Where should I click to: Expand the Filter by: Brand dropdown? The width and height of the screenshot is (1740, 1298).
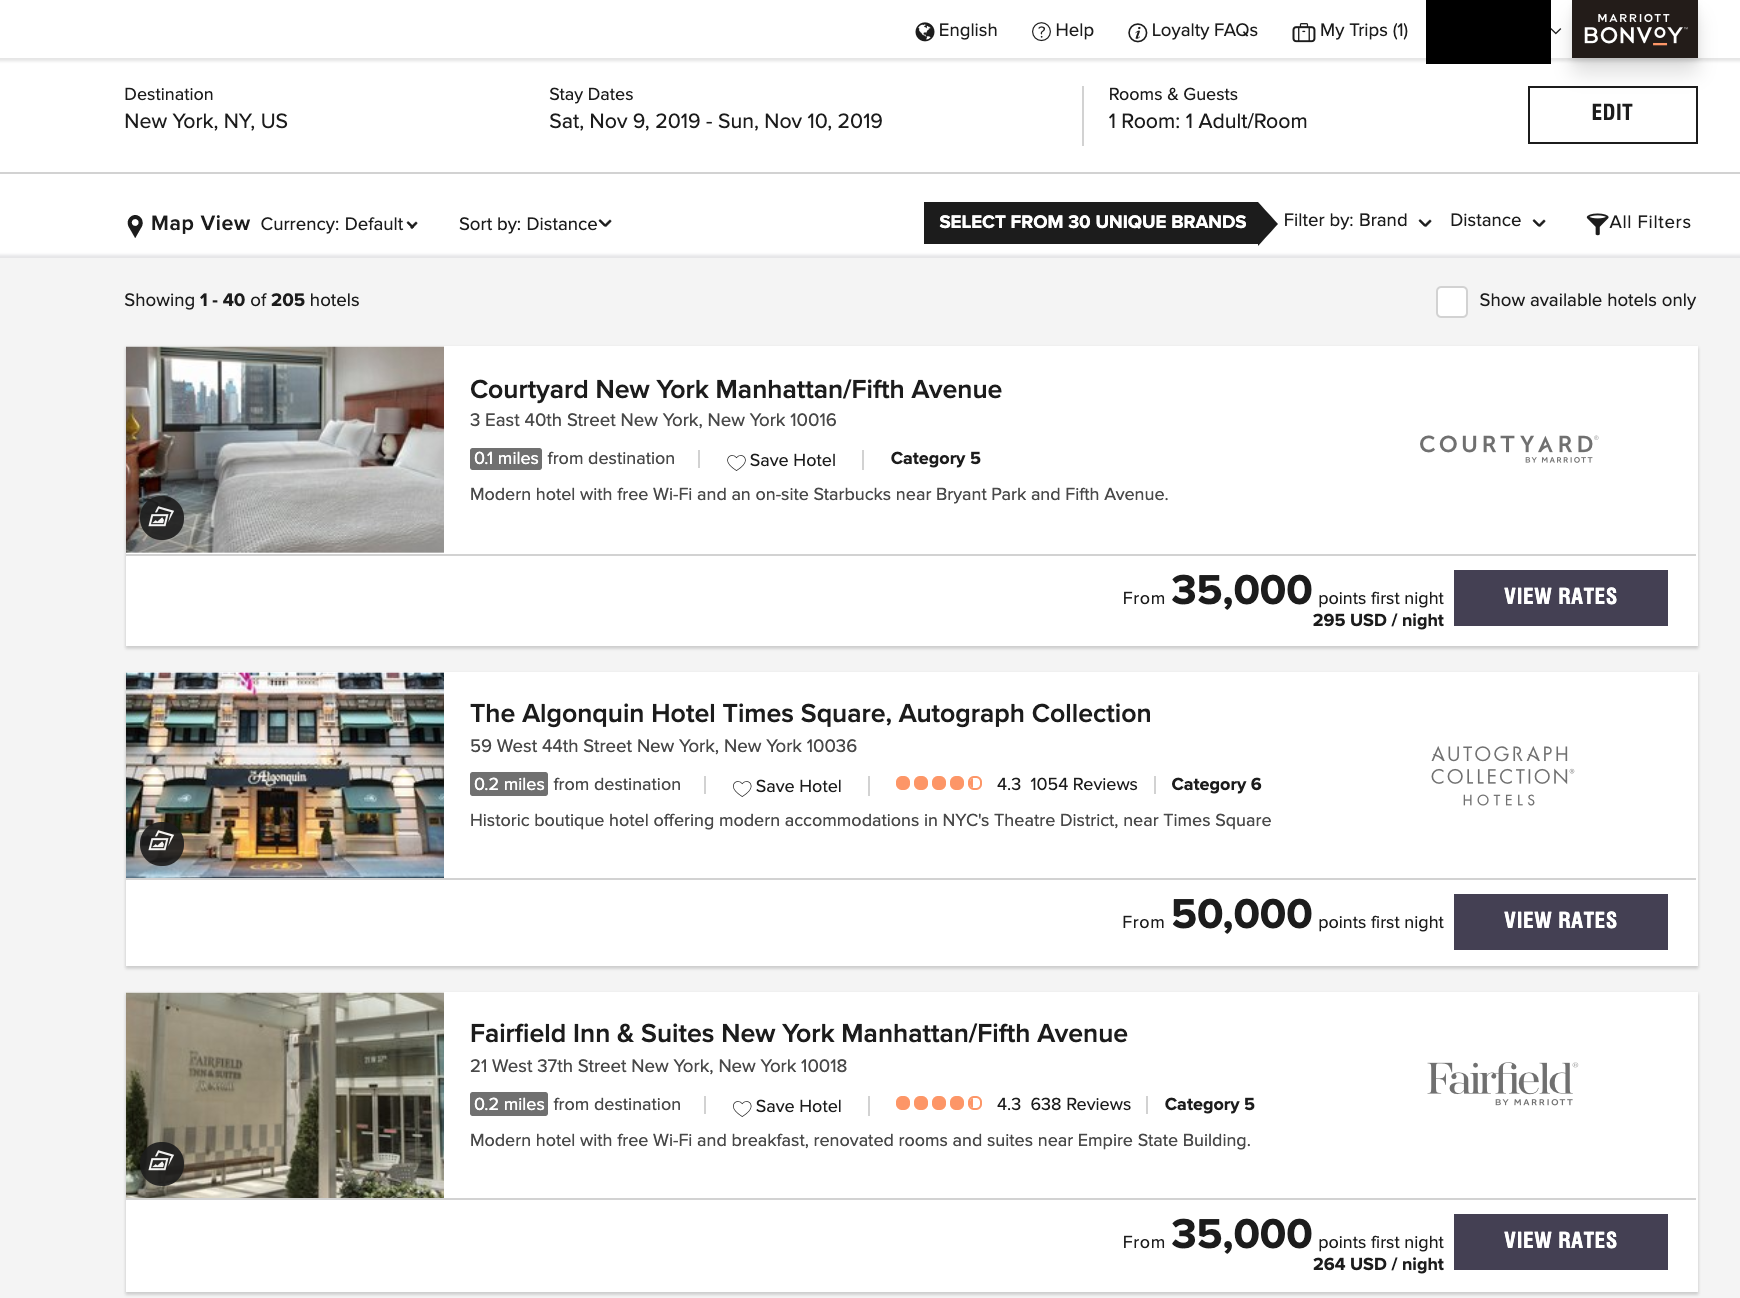click(1358, 221)
